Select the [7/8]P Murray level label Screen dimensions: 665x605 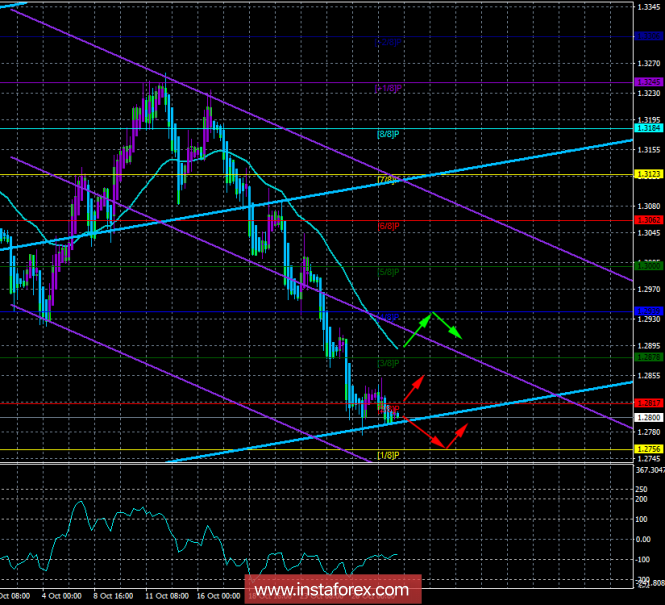click(388, 180)
